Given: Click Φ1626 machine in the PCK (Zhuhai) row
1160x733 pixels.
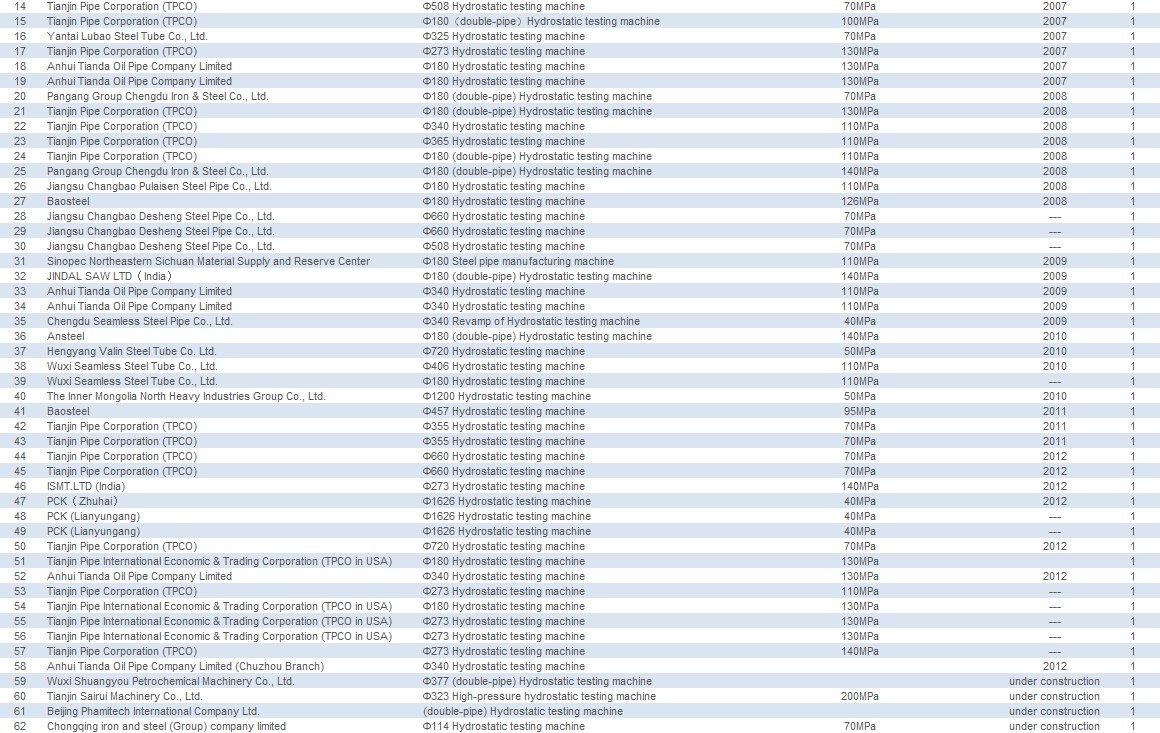Looking at the screenshot, I should point(507,501).
